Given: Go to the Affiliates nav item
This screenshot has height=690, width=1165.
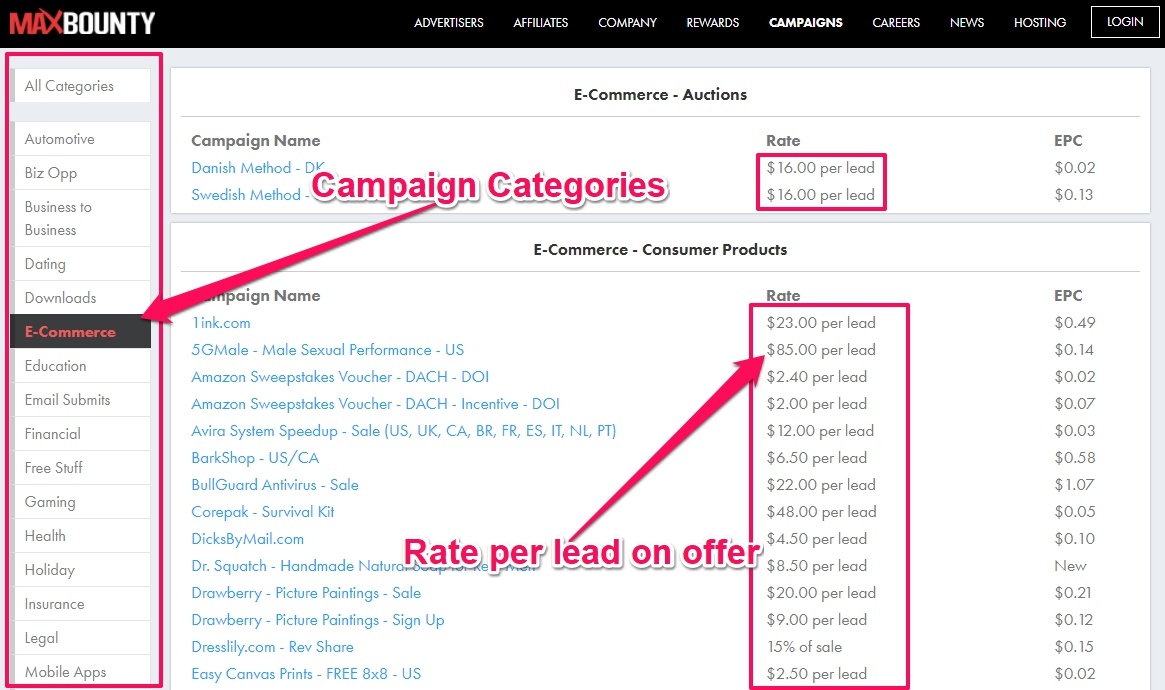Looking at the screenshot, I should tap(541, 23).
